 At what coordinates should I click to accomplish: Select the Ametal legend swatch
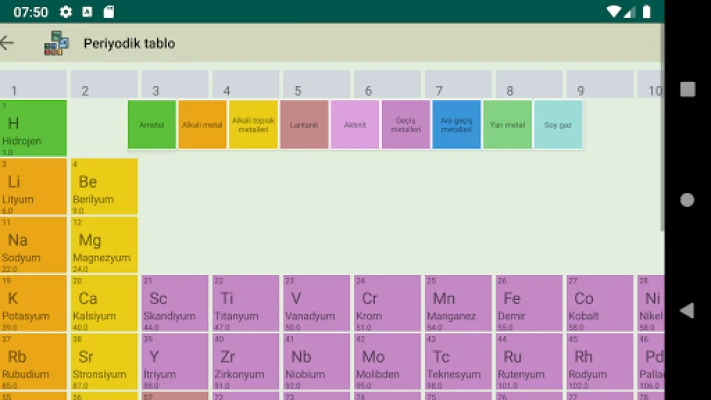click(152, 125)
